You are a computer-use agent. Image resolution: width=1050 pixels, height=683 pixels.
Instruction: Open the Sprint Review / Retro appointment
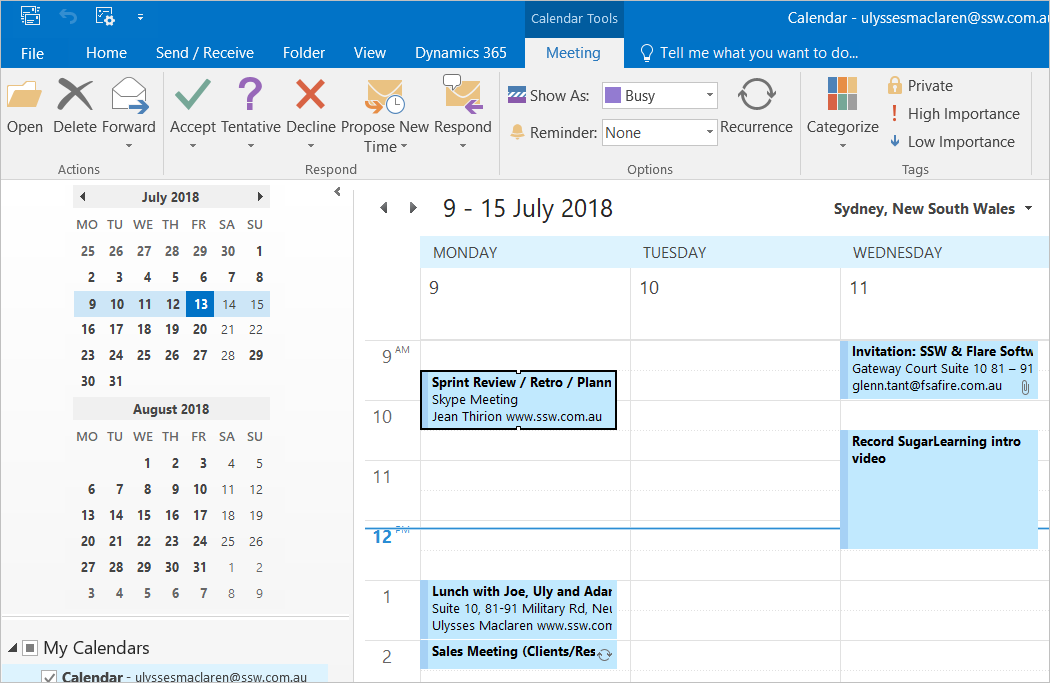click(518, 400)
